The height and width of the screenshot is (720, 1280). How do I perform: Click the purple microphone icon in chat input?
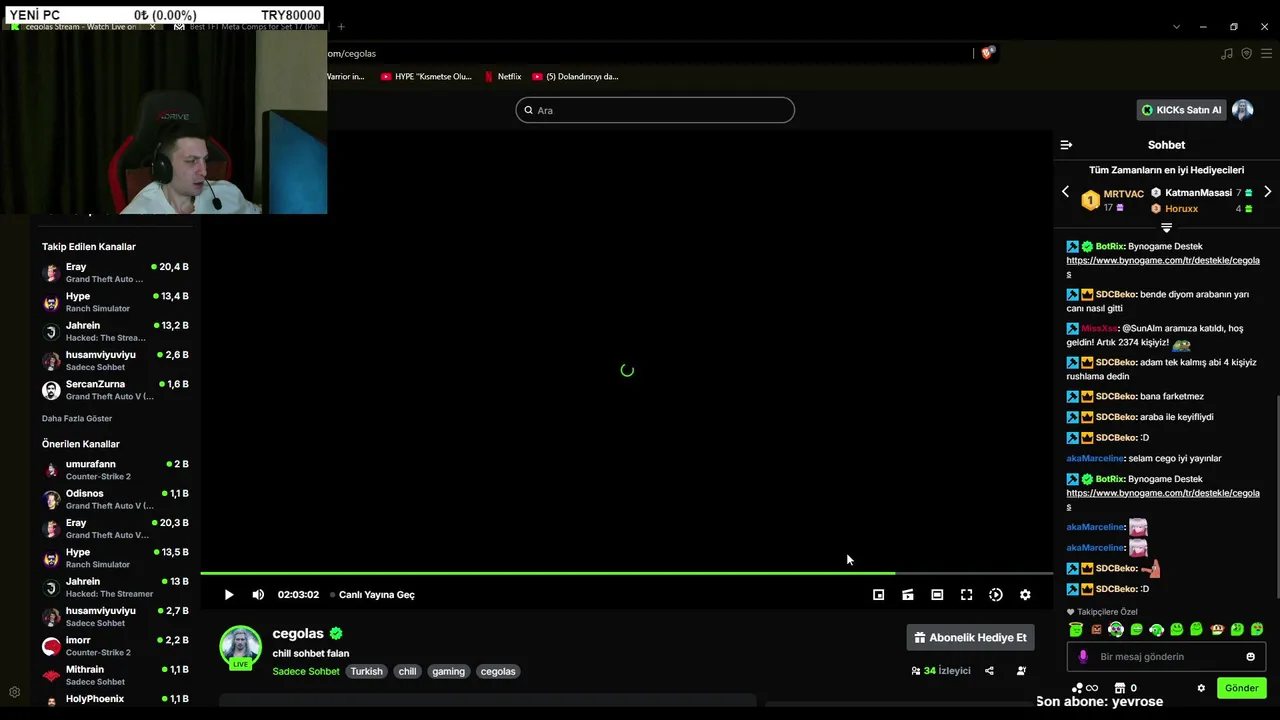click(x=1082, y=657)
